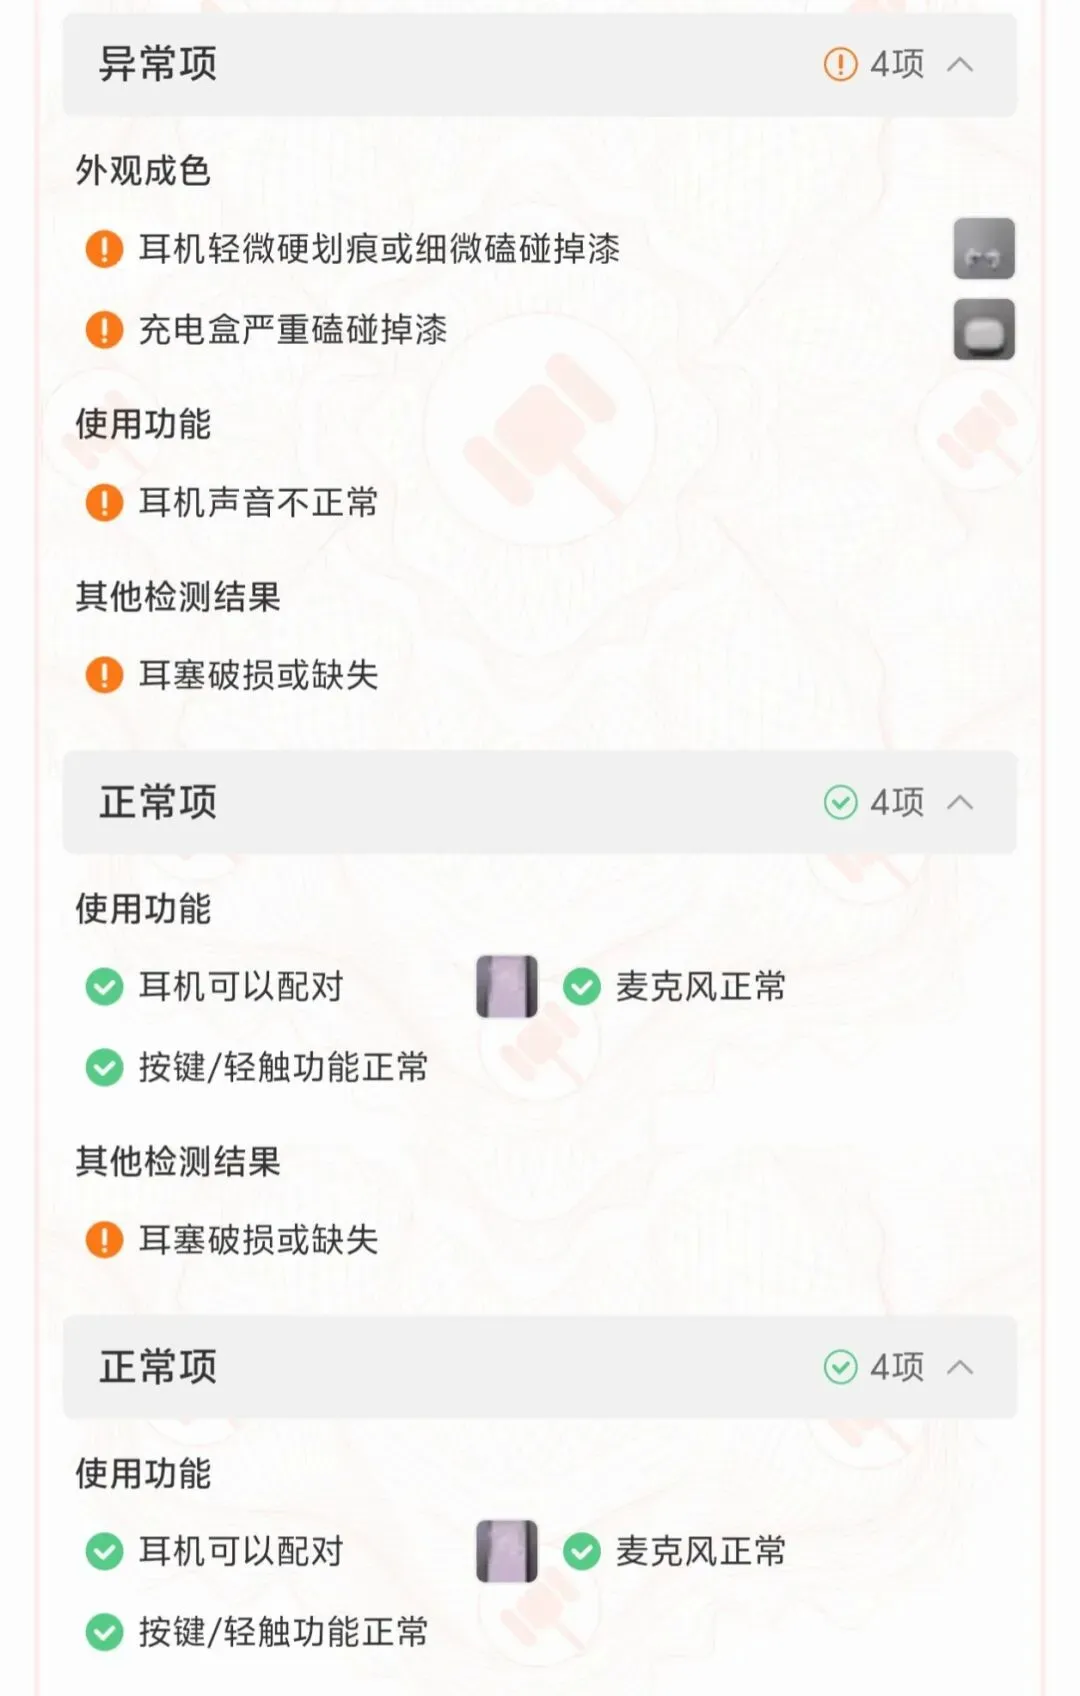Viewport: 1080px width, 1696px height.
Task: View pairing photo thumbnail in last 正常项 section
Action: [507, 1551]
